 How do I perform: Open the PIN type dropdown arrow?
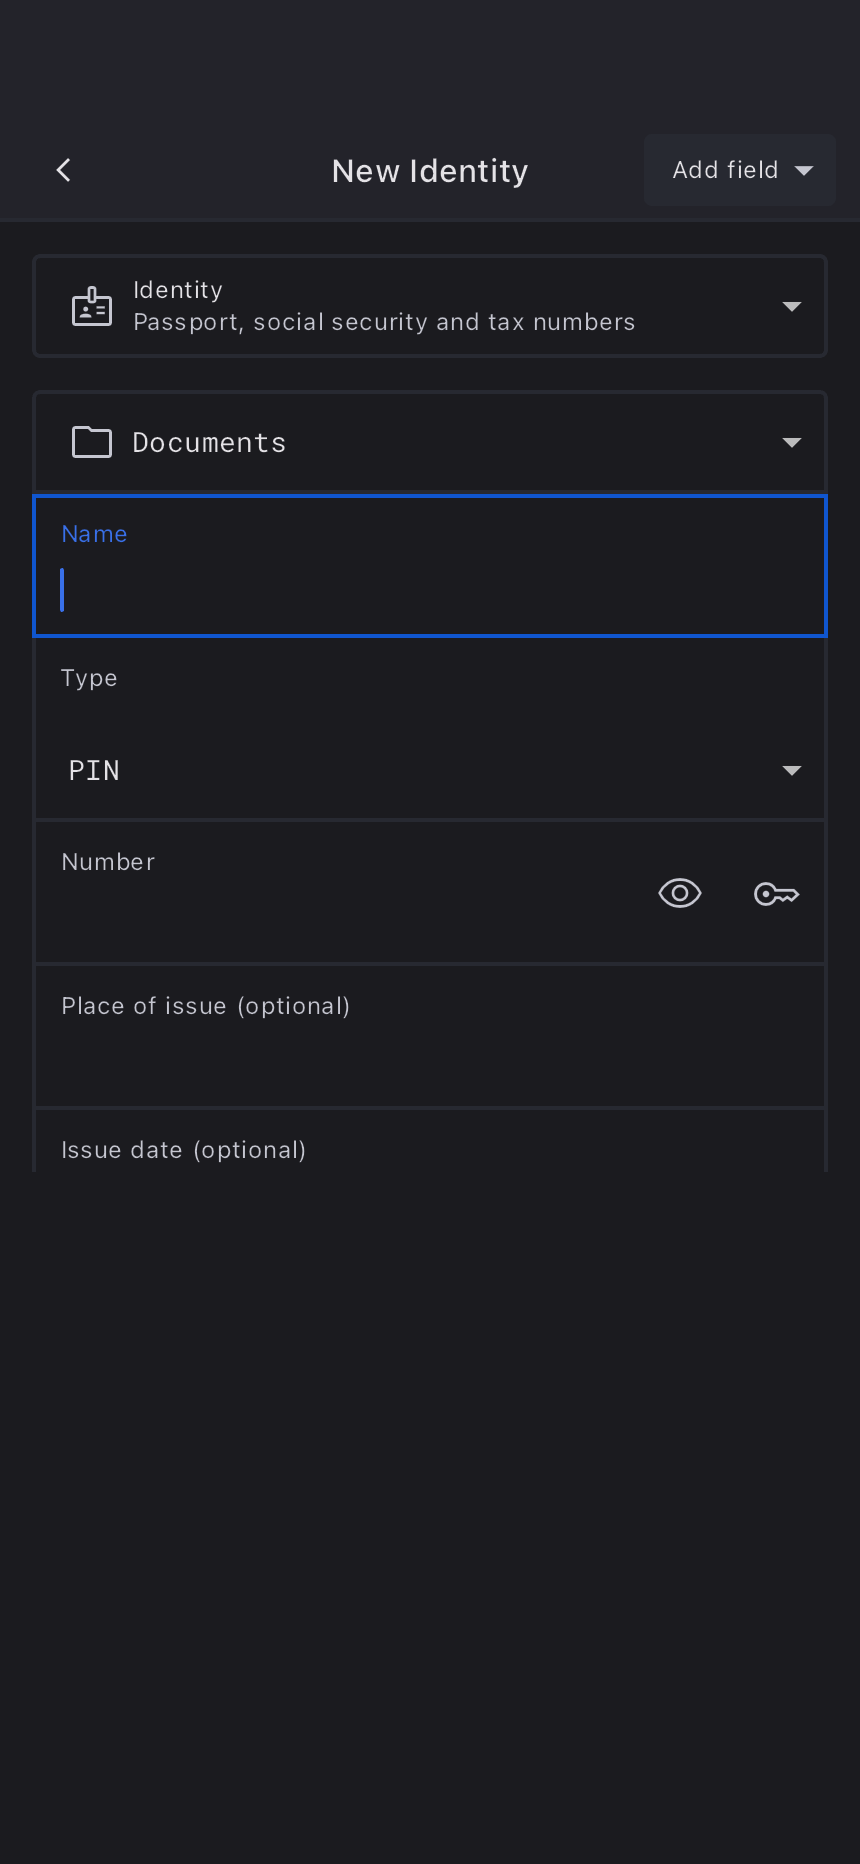(x=792, y=770)
